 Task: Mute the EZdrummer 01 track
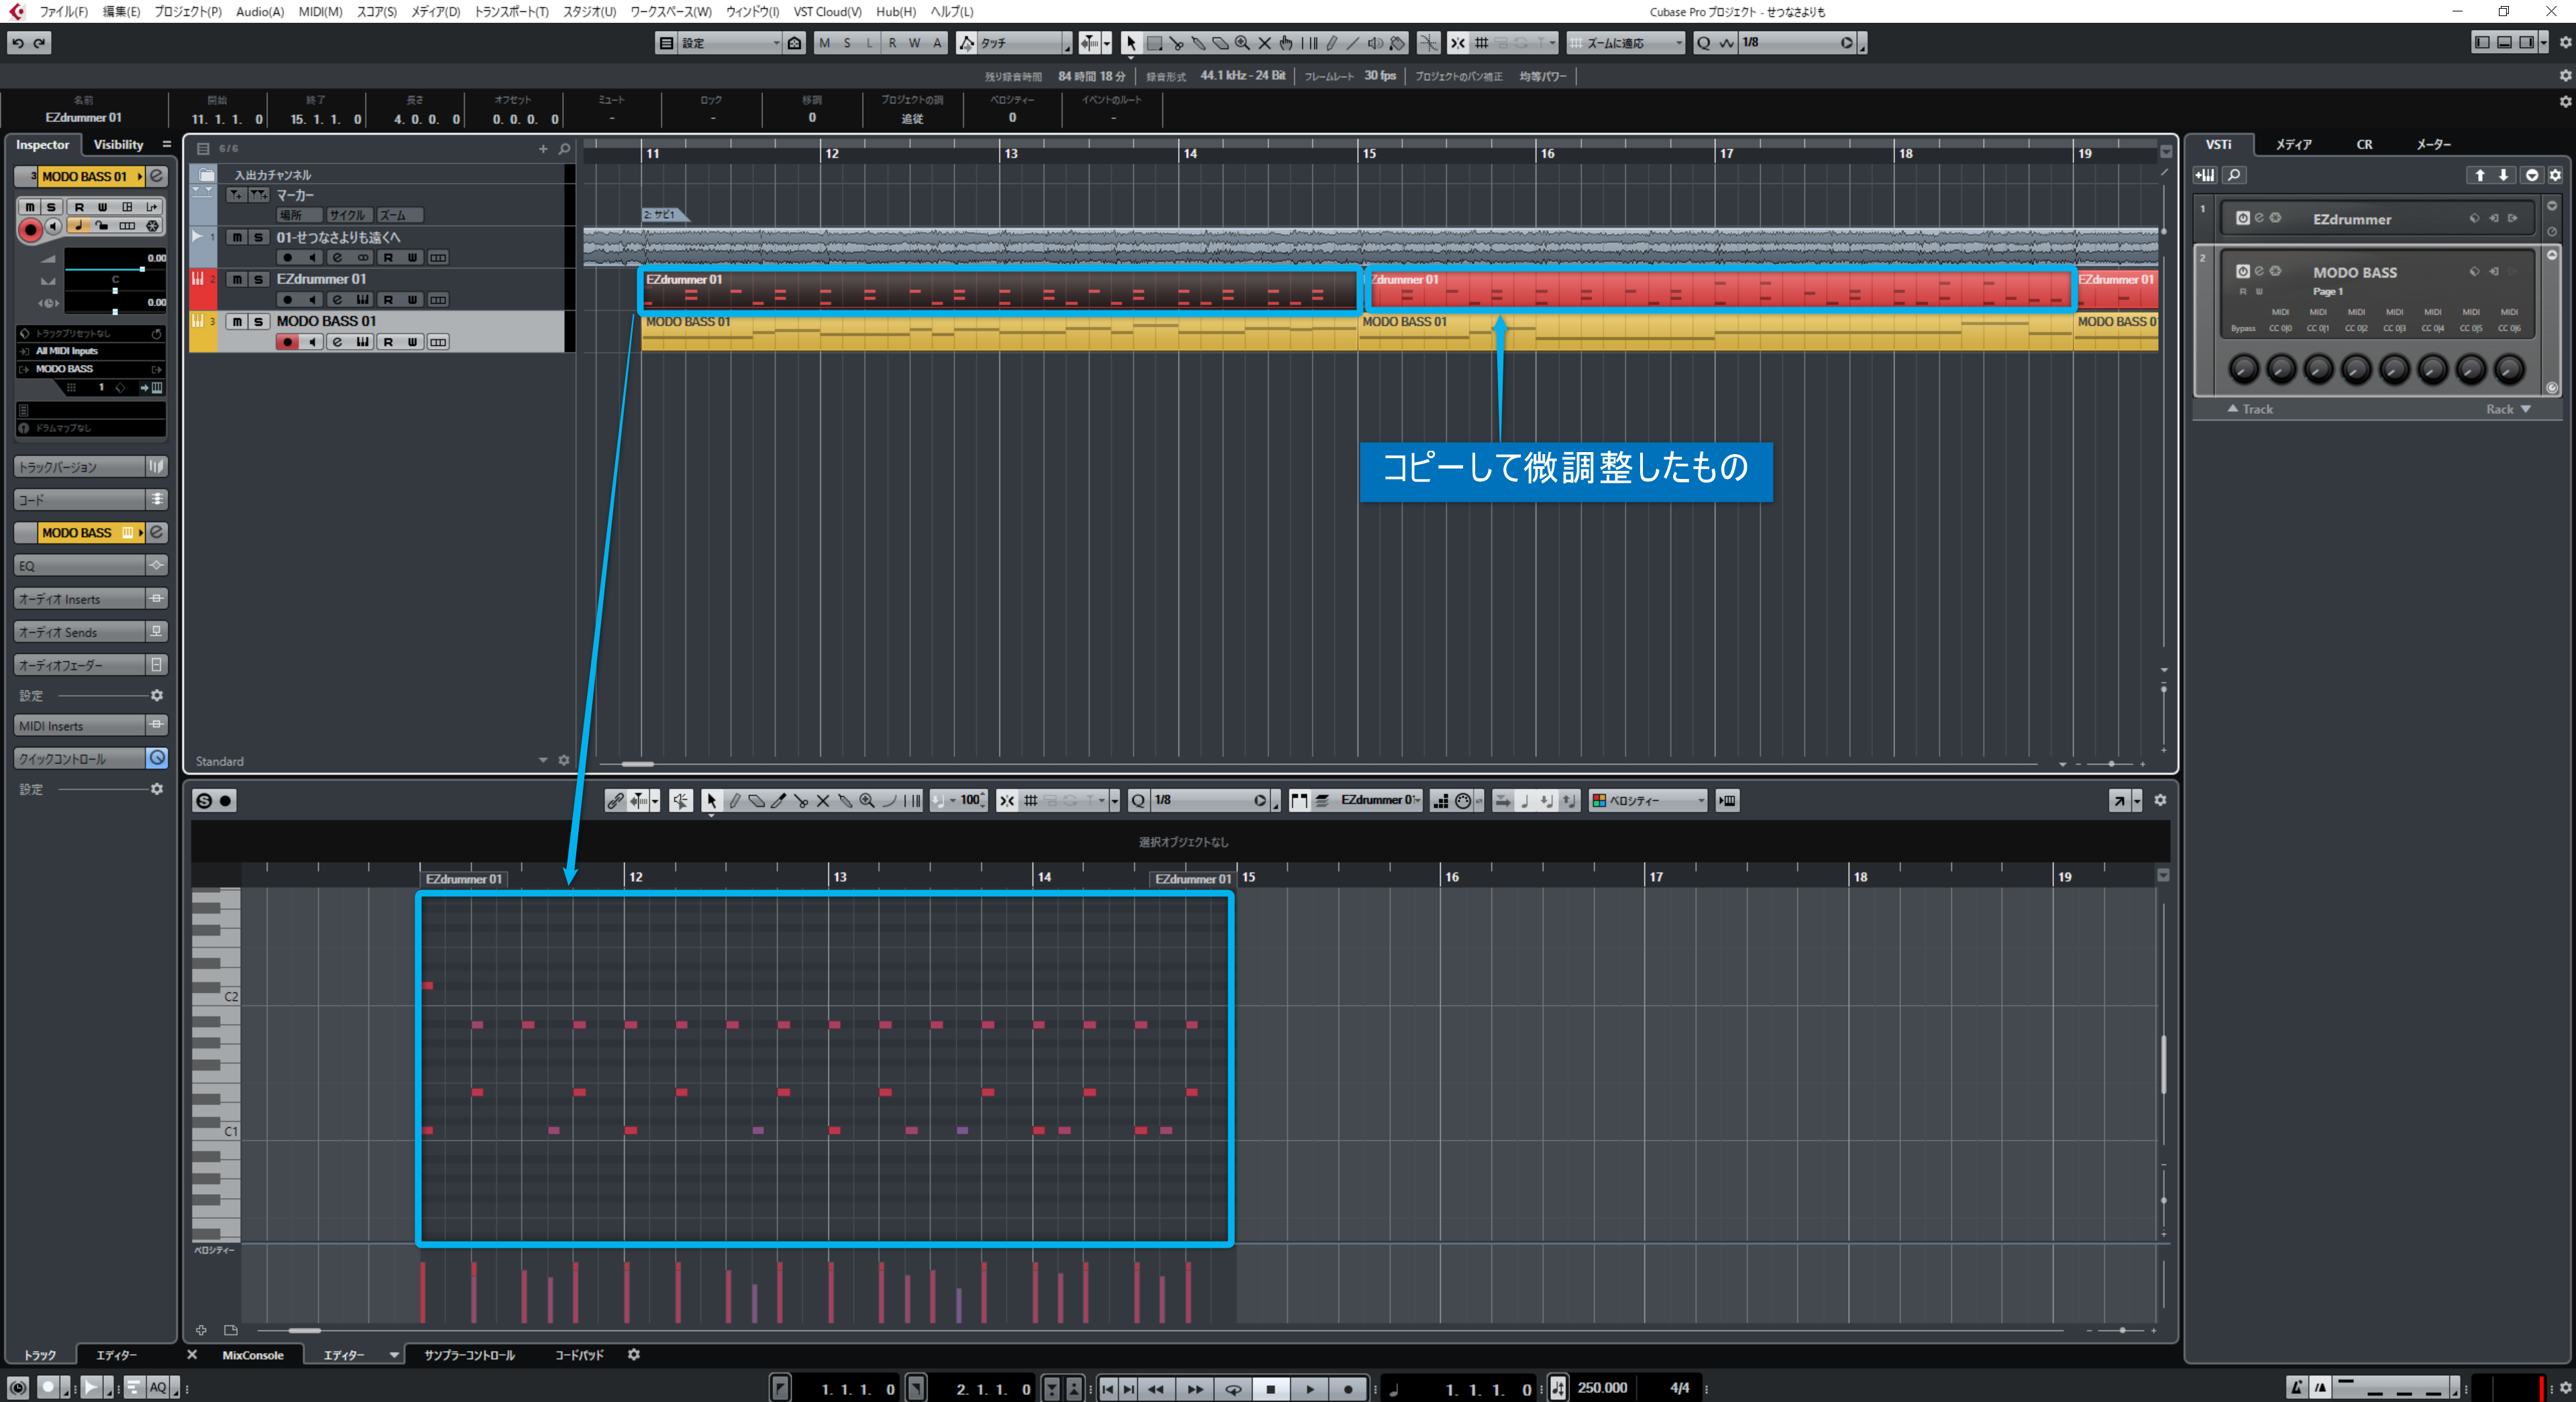237,279
